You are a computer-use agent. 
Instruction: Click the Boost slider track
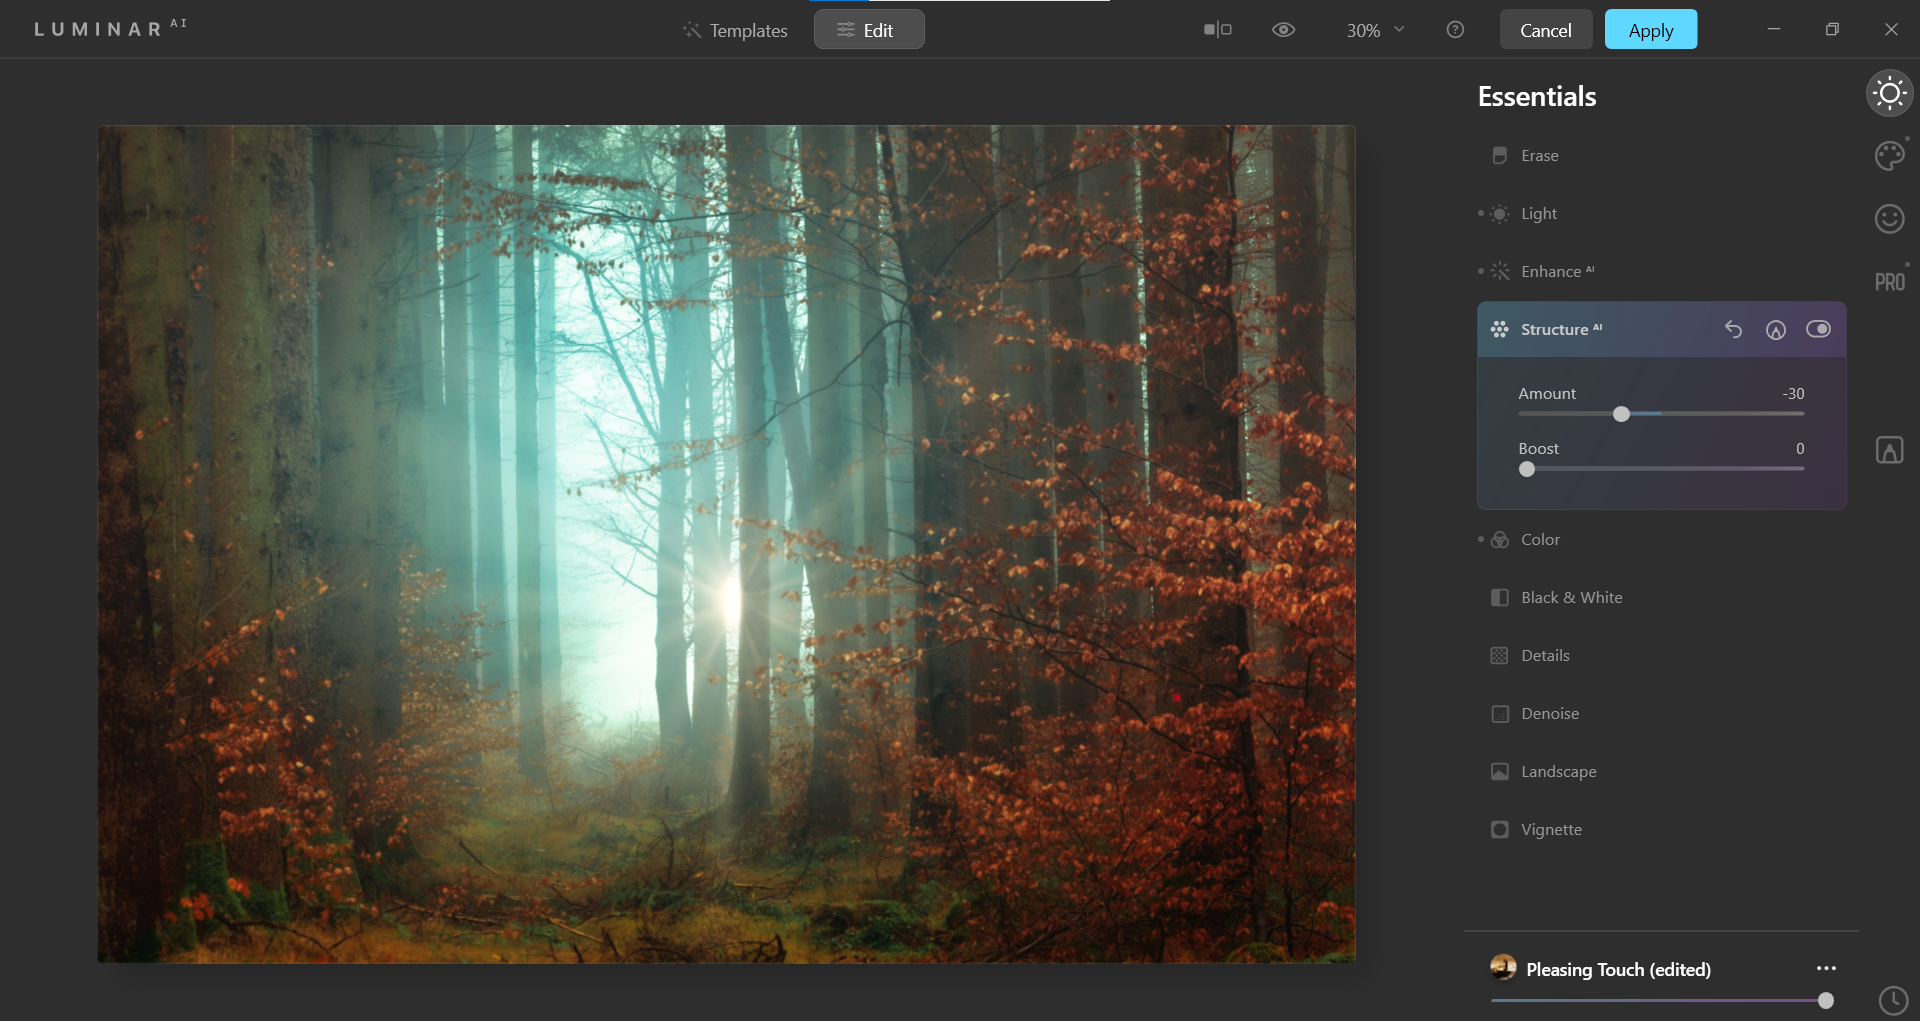(x=1665, y=469)
